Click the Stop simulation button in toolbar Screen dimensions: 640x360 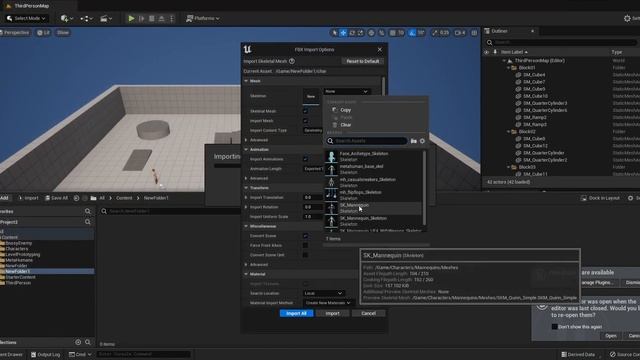[x=152, y=18]
